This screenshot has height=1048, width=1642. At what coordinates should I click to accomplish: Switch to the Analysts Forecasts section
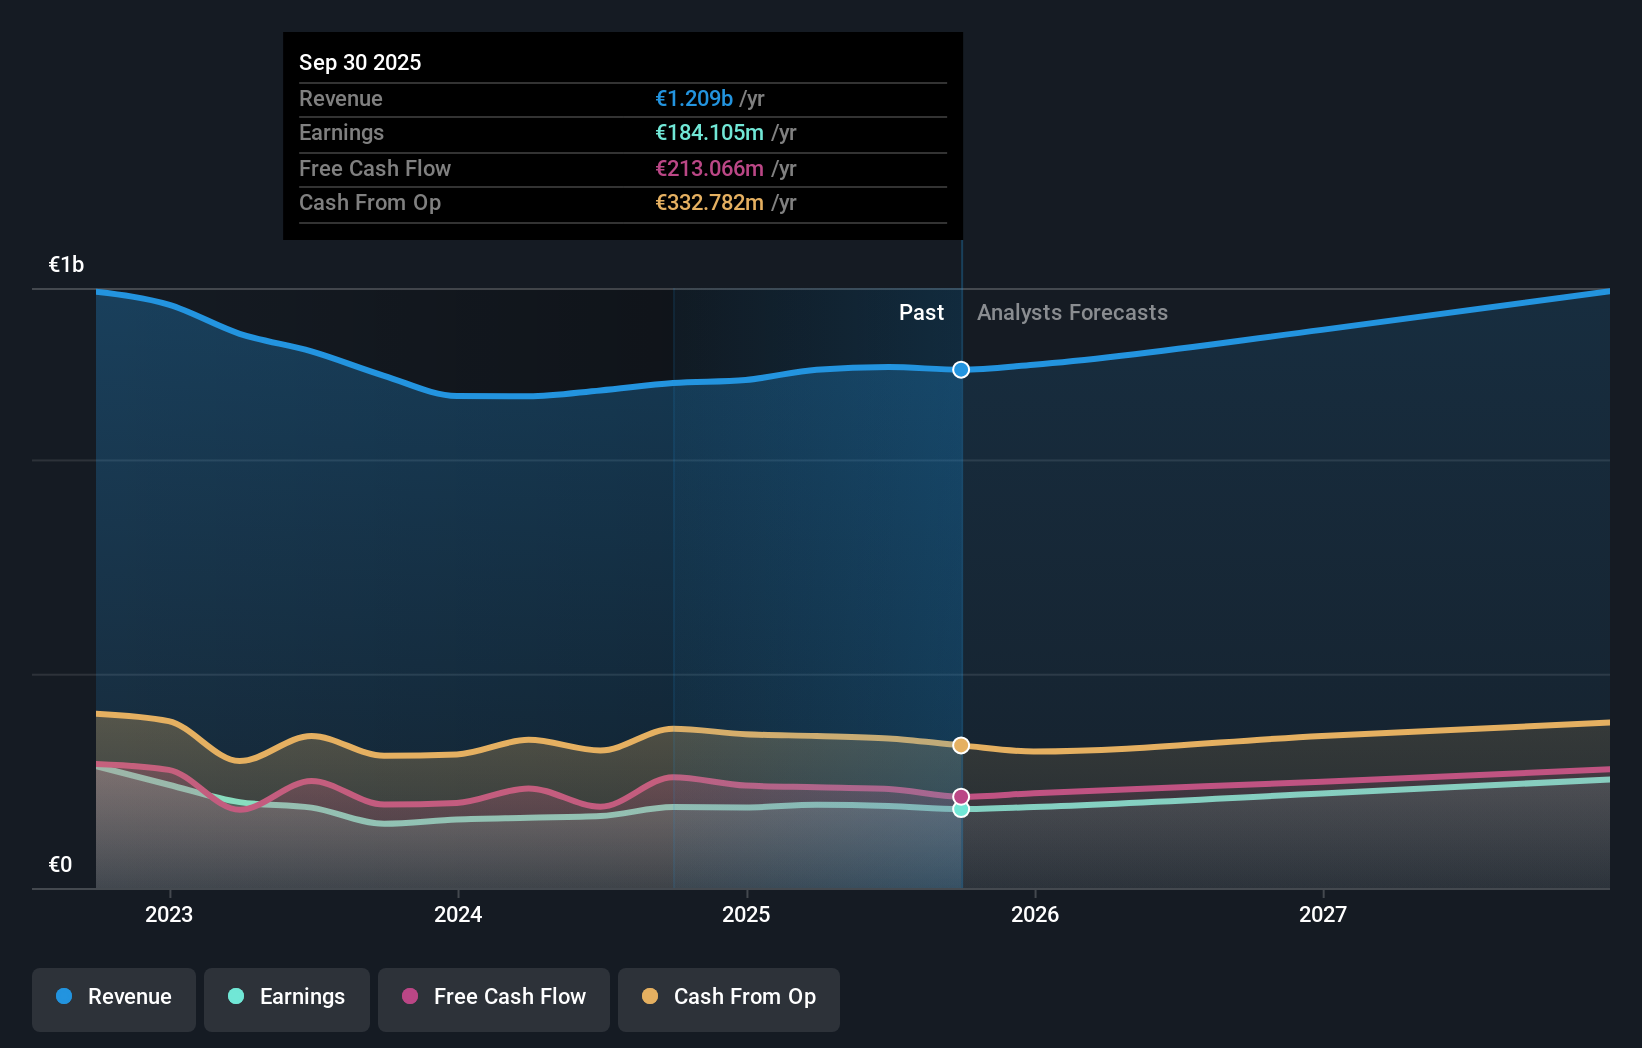[x=1072, y=312]
